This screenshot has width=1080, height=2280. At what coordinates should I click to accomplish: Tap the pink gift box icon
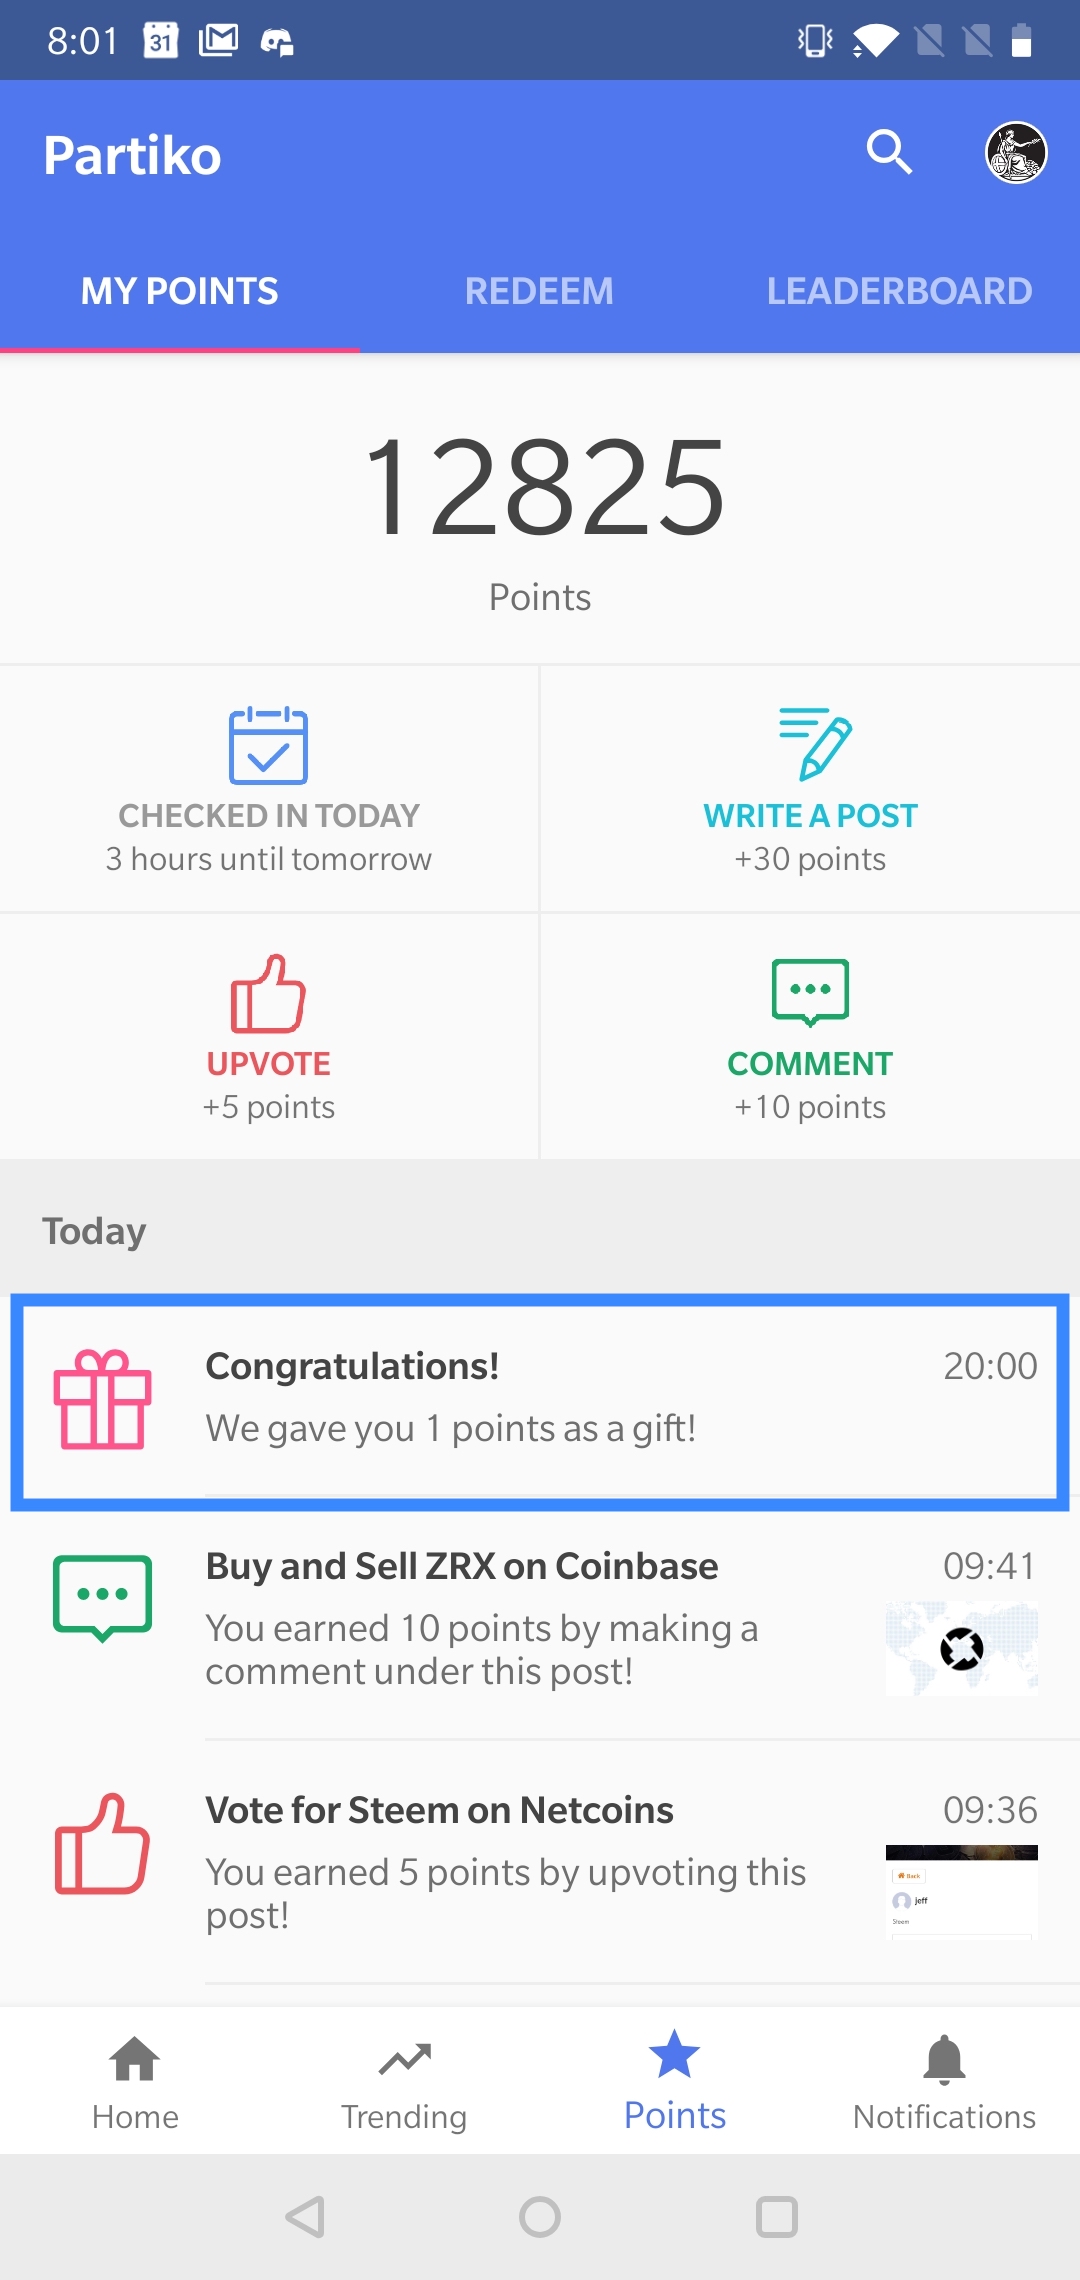click(102, 1400)
